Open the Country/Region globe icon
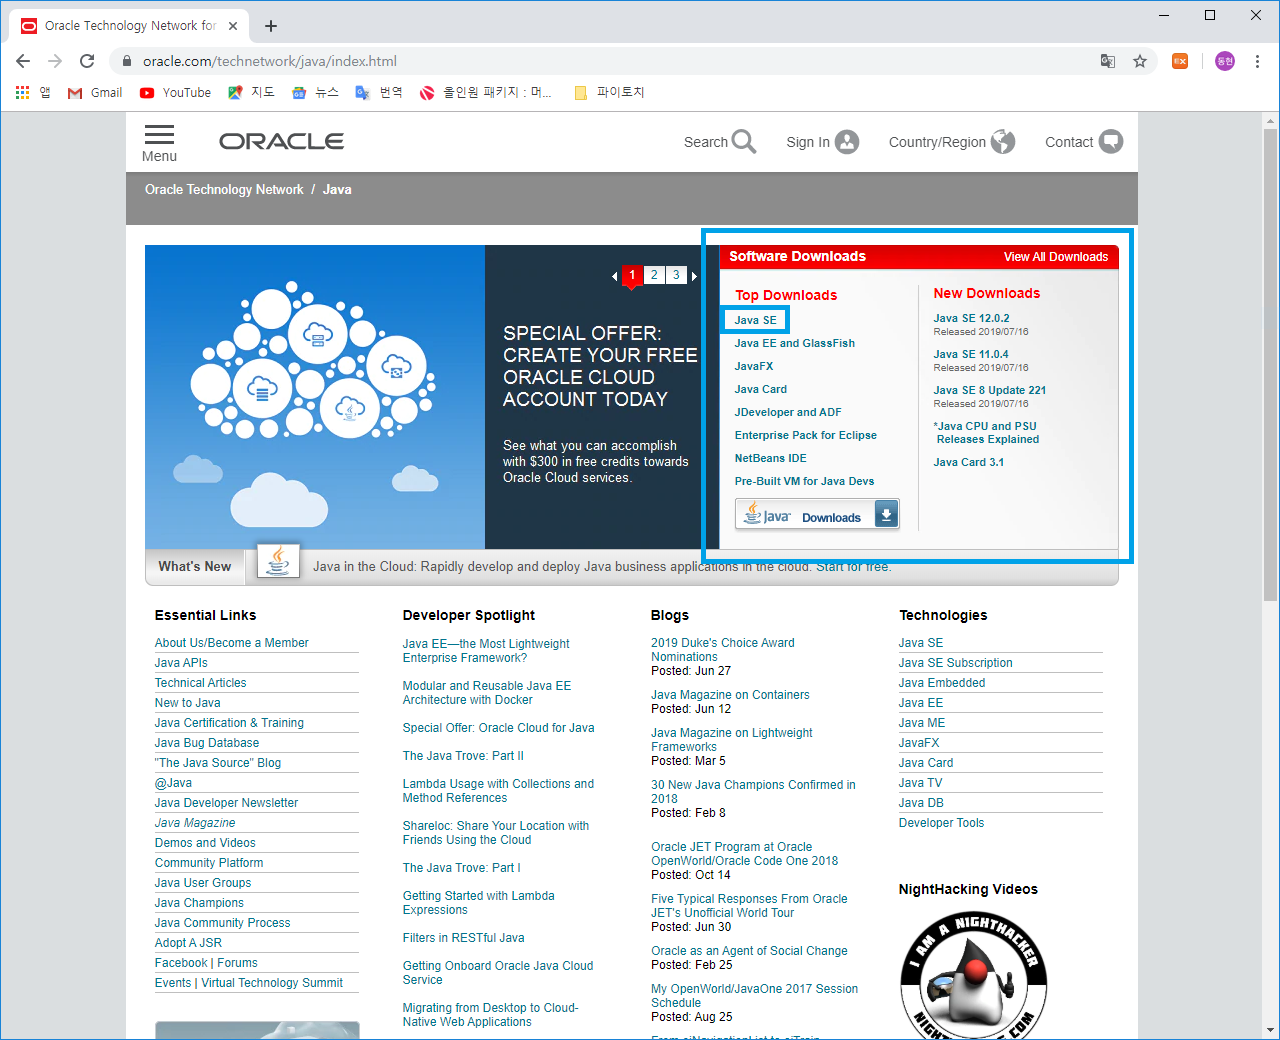1280x1040 pixels. 1003,142
